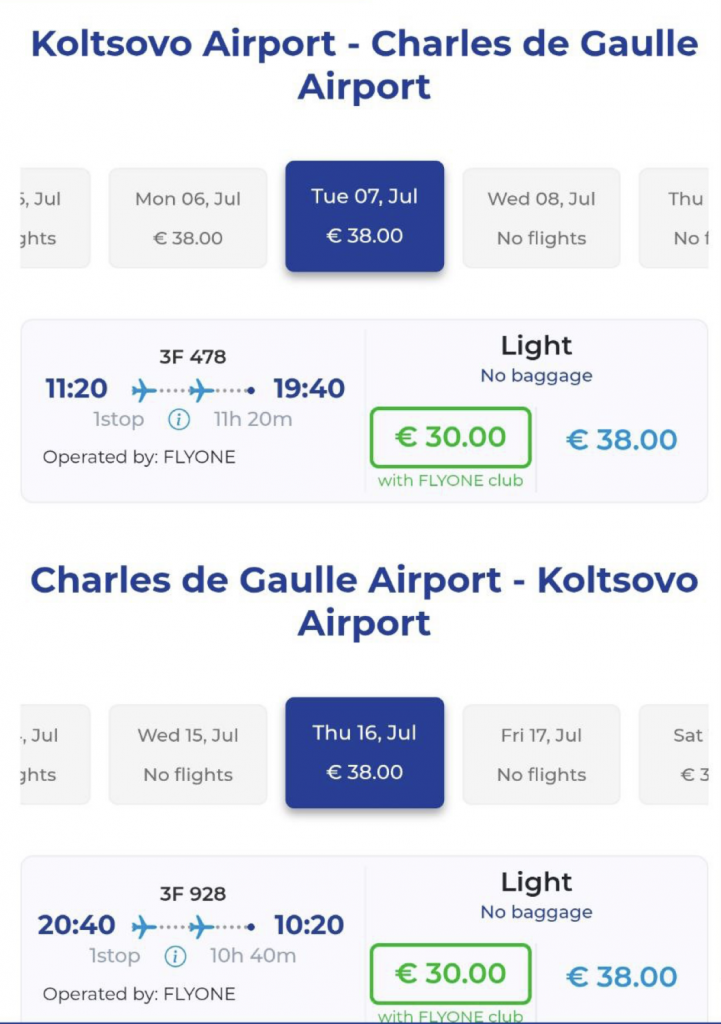This screenshot has width=721, height=1024.
Task: Select the partially visible leftmost outbound date tab
Action: tap(54, 218)
